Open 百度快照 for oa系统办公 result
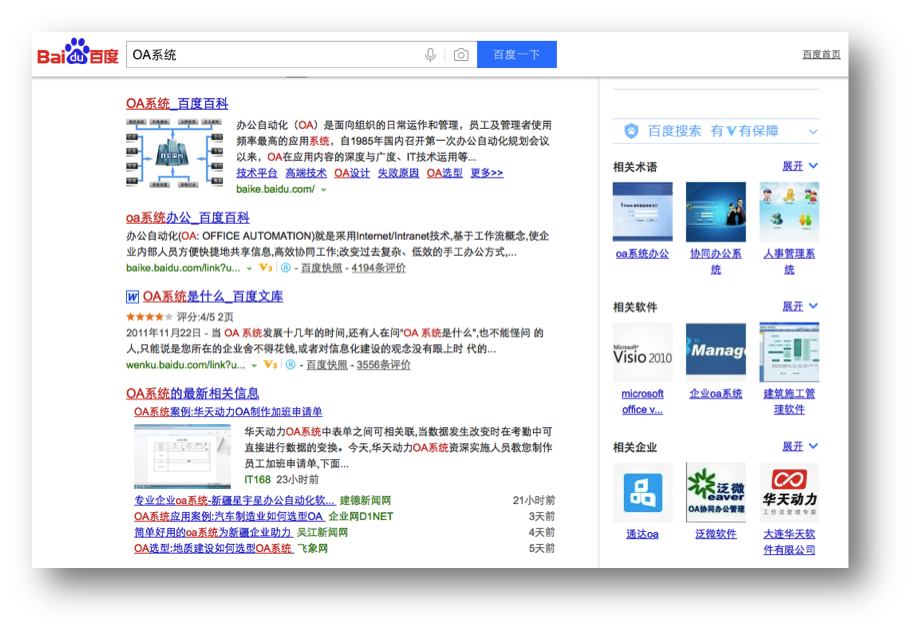 click(x=321, y=268)
